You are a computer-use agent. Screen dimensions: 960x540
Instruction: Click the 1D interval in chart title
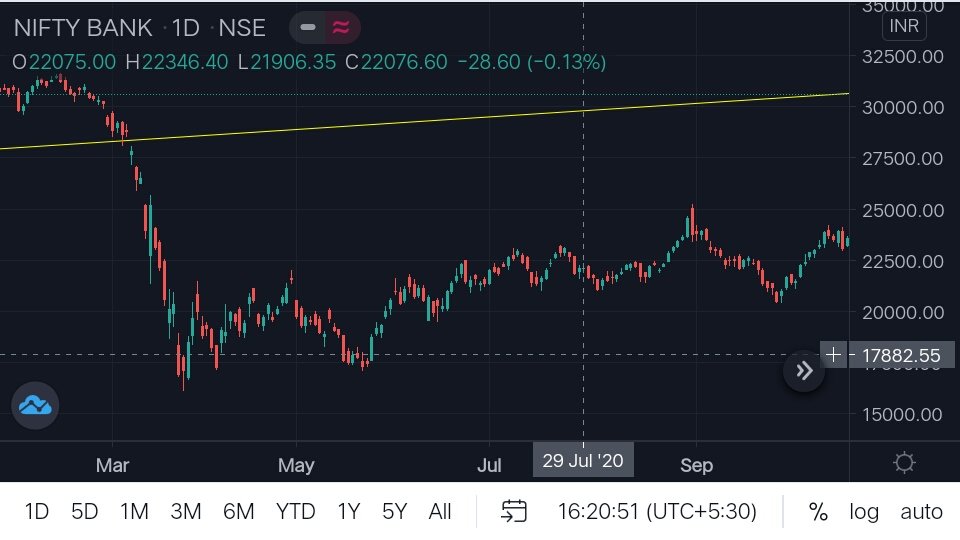click(x=186, y=28)
